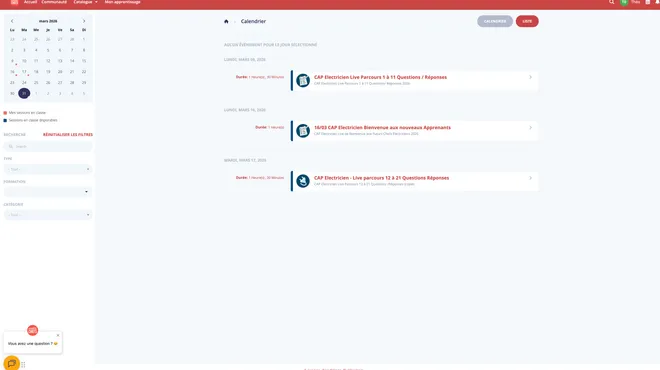Toggle 'Mes sessions en classe' red legend
Viewport: 660px width, 370px height.
click(25, 113)
